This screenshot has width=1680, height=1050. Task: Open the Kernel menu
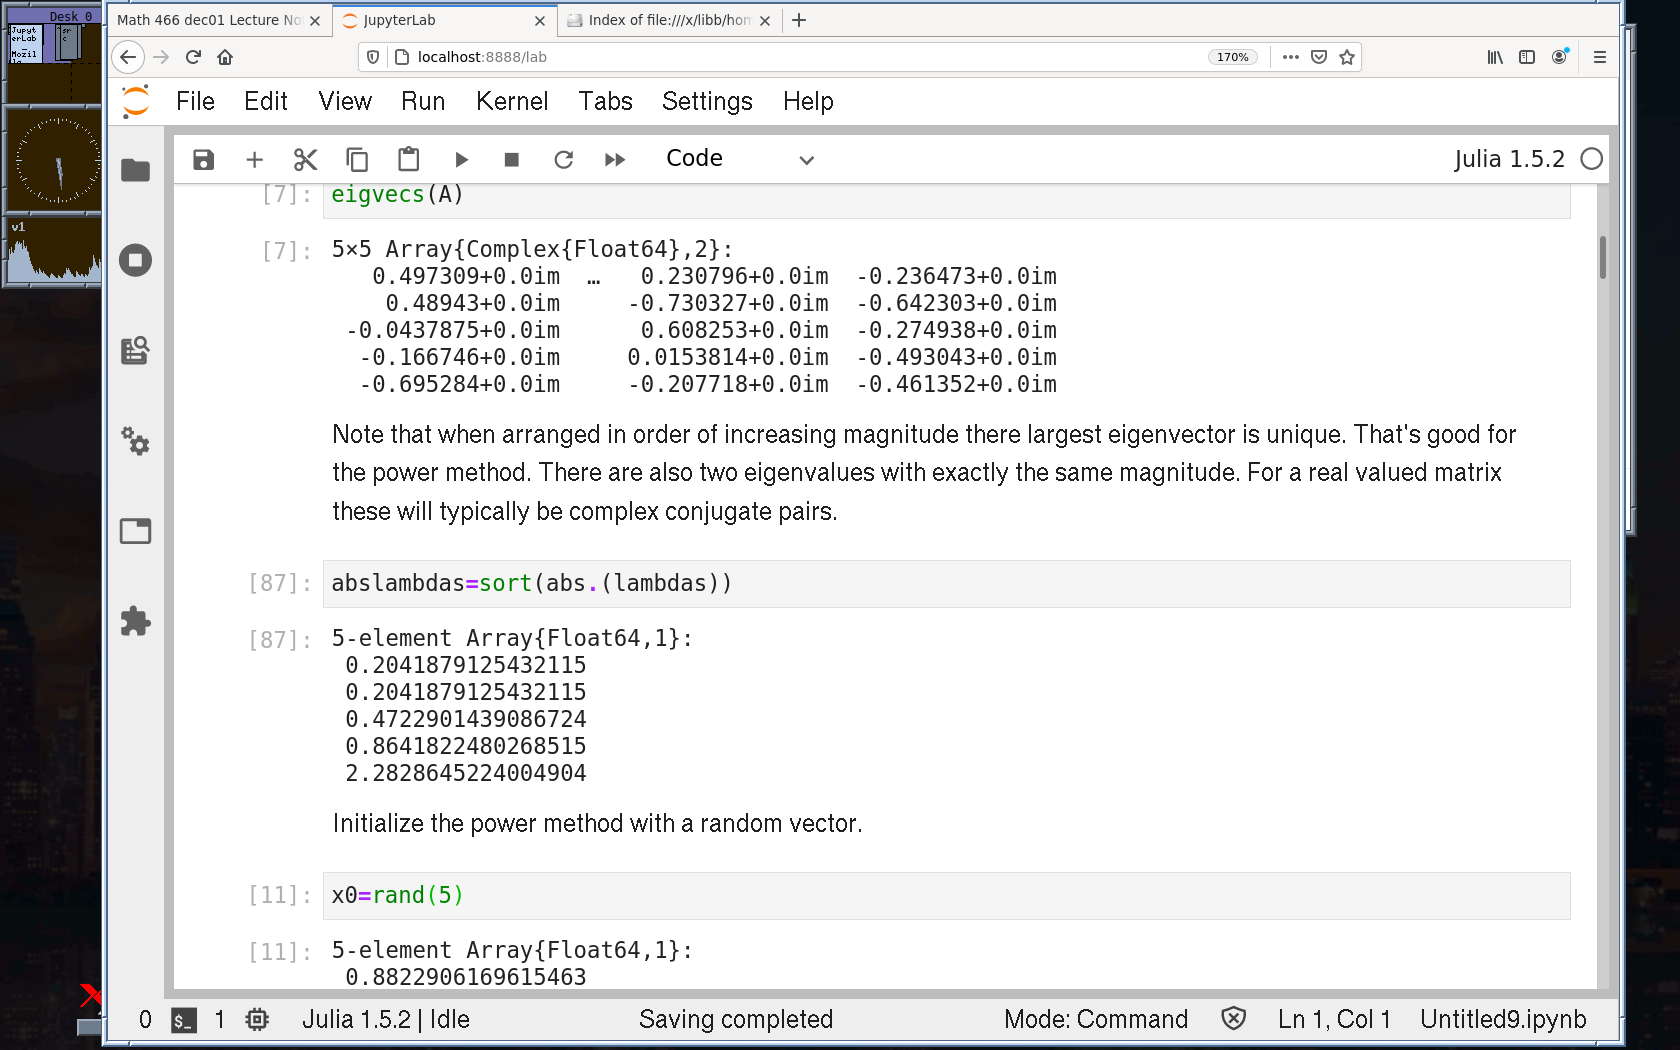coord(511,102)
